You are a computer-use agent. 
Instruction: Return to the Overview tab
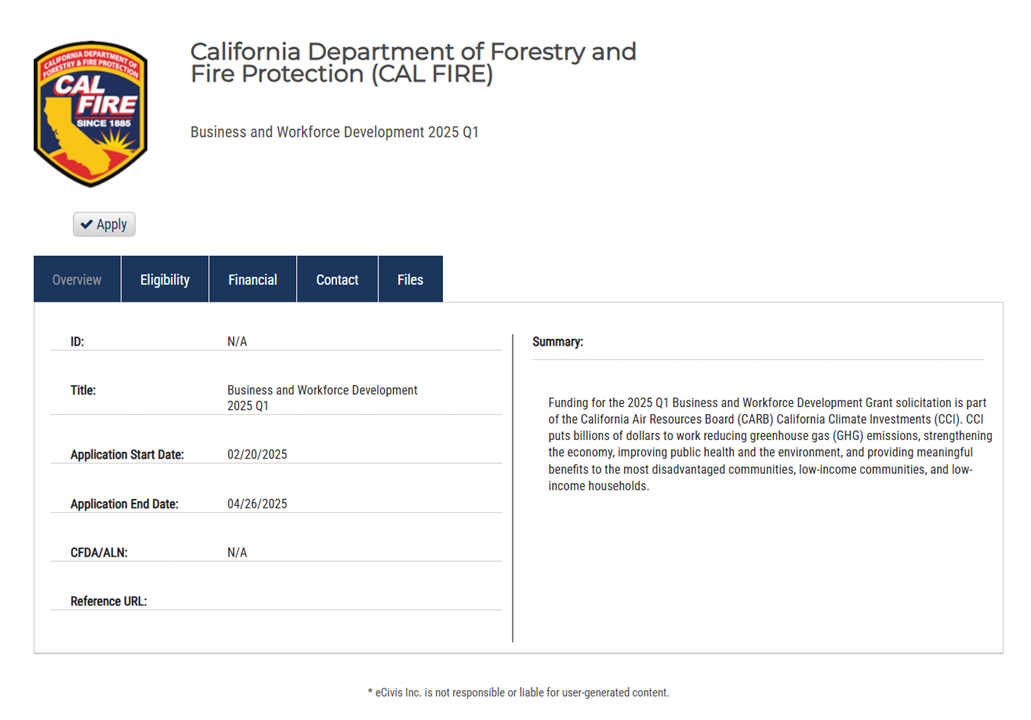(x=77, y=279)
